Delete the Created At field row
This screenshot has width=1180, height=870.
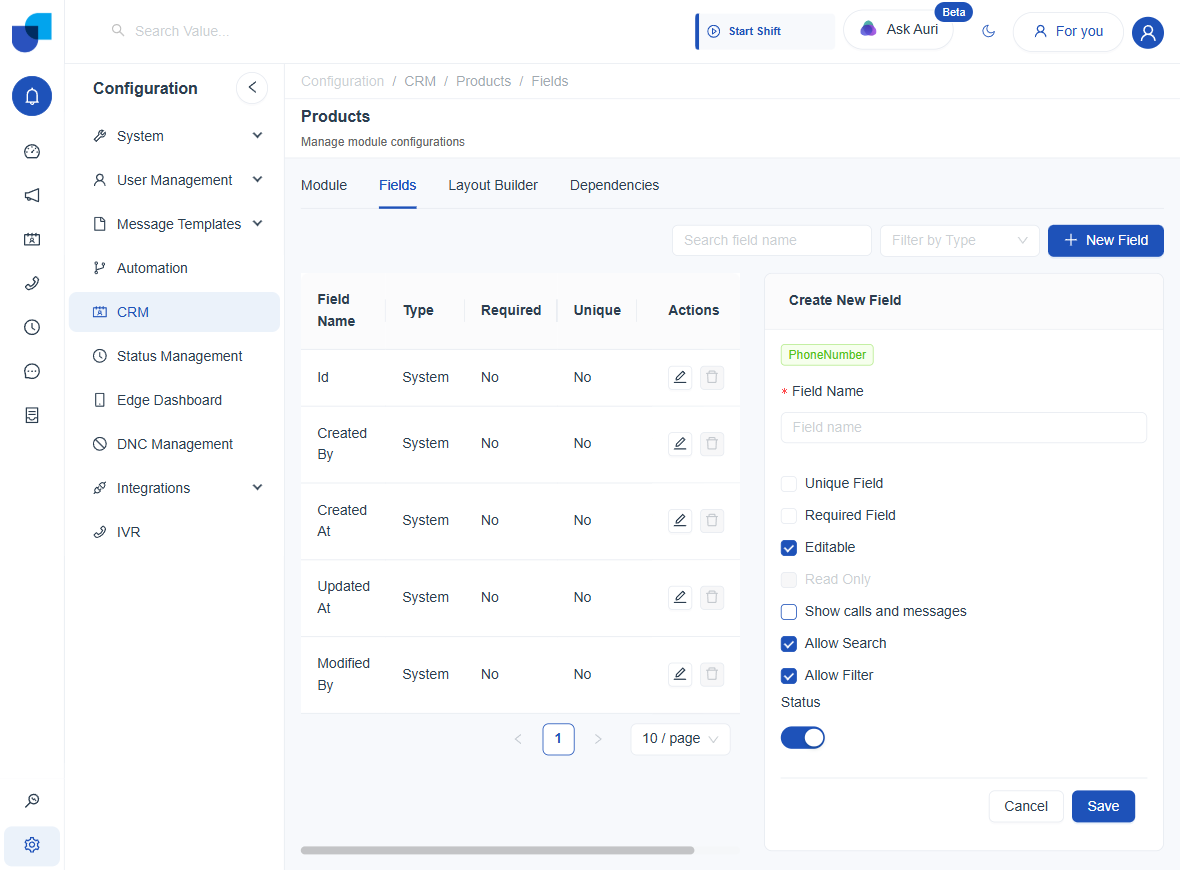[x=712, y=520]
